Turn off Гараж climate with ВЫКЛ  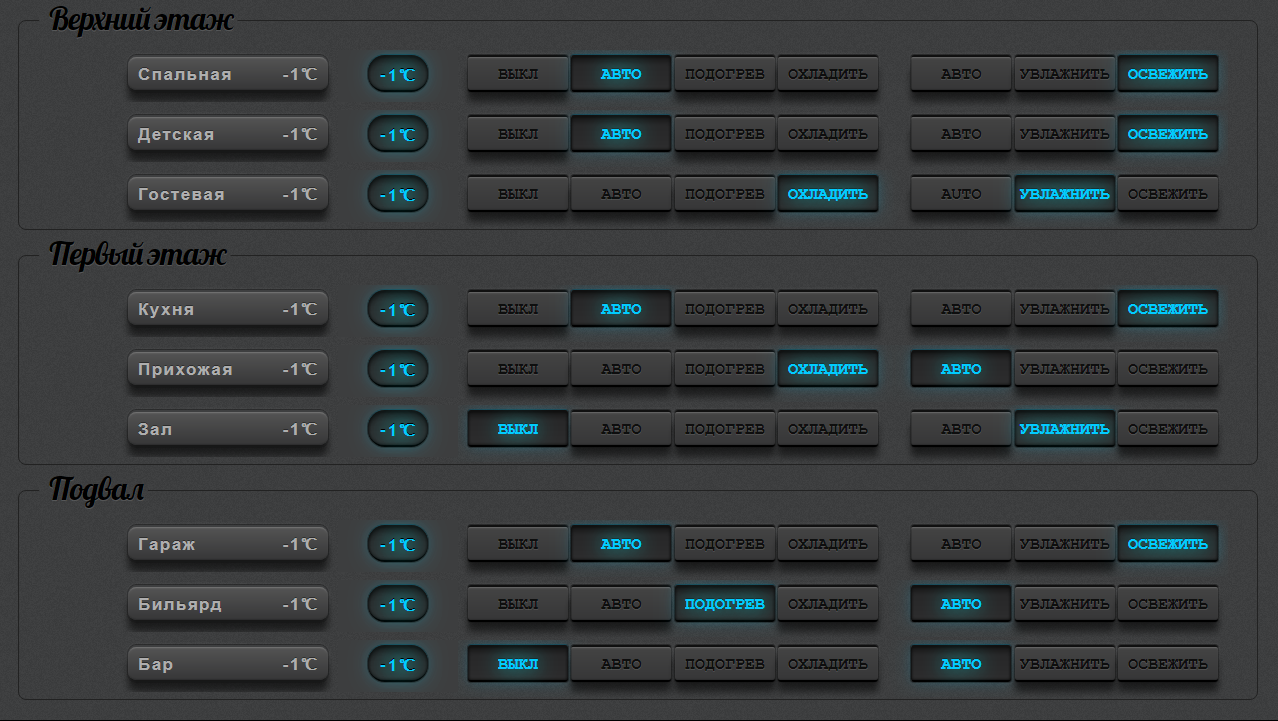(x=518, y=544)
